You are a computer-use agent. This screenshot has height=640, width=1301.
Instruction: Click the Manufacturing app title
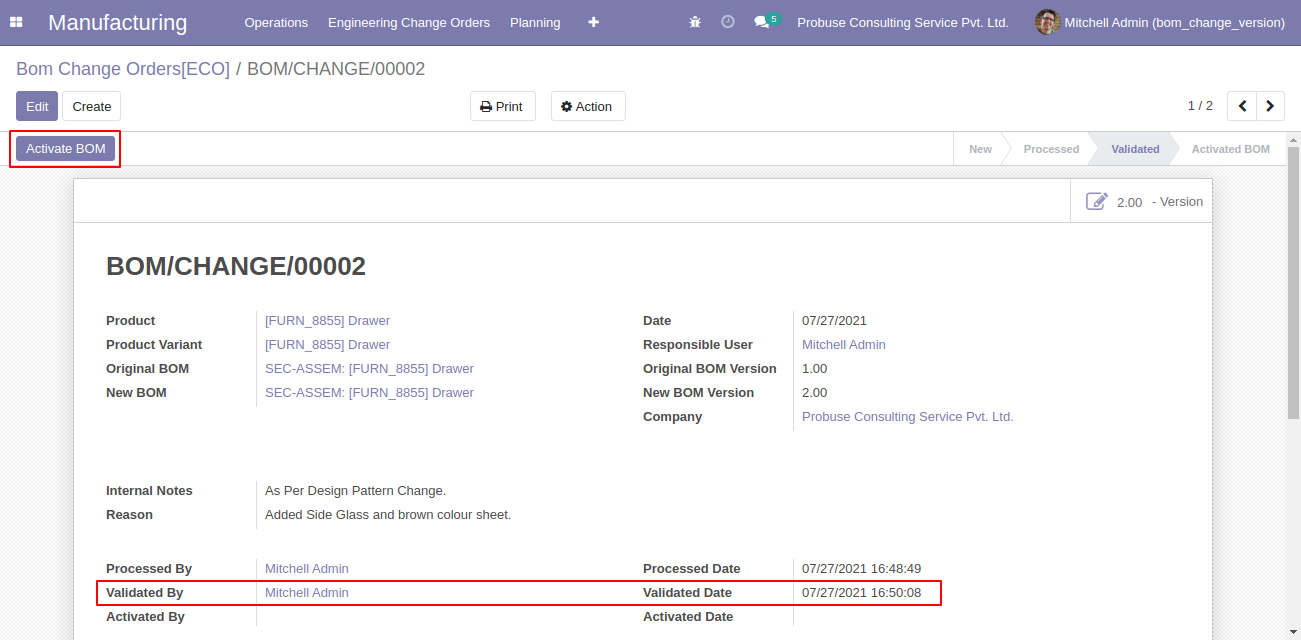(x=118, y=22)
